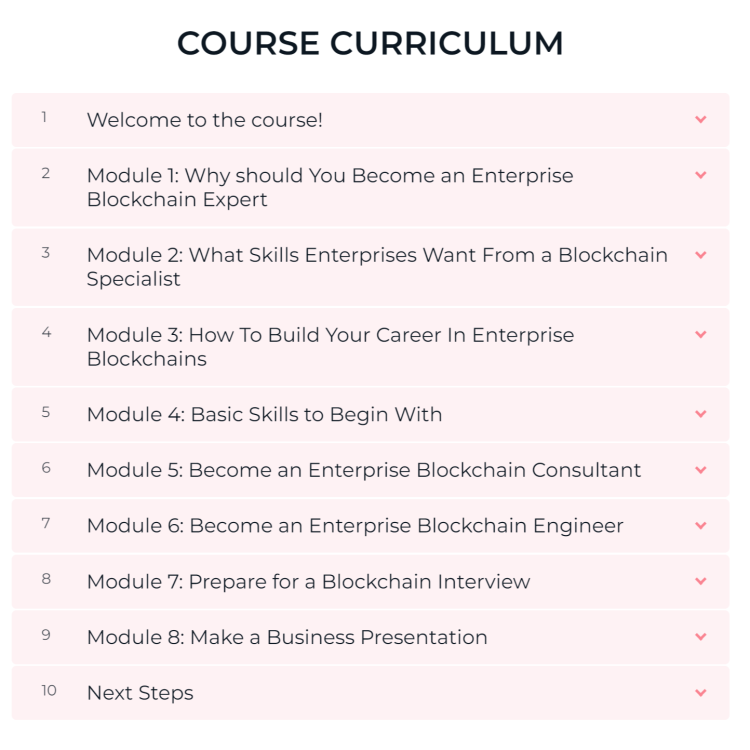
Task: Select Module 3: How To Build Your Career
Action: (x=331, y=347)
